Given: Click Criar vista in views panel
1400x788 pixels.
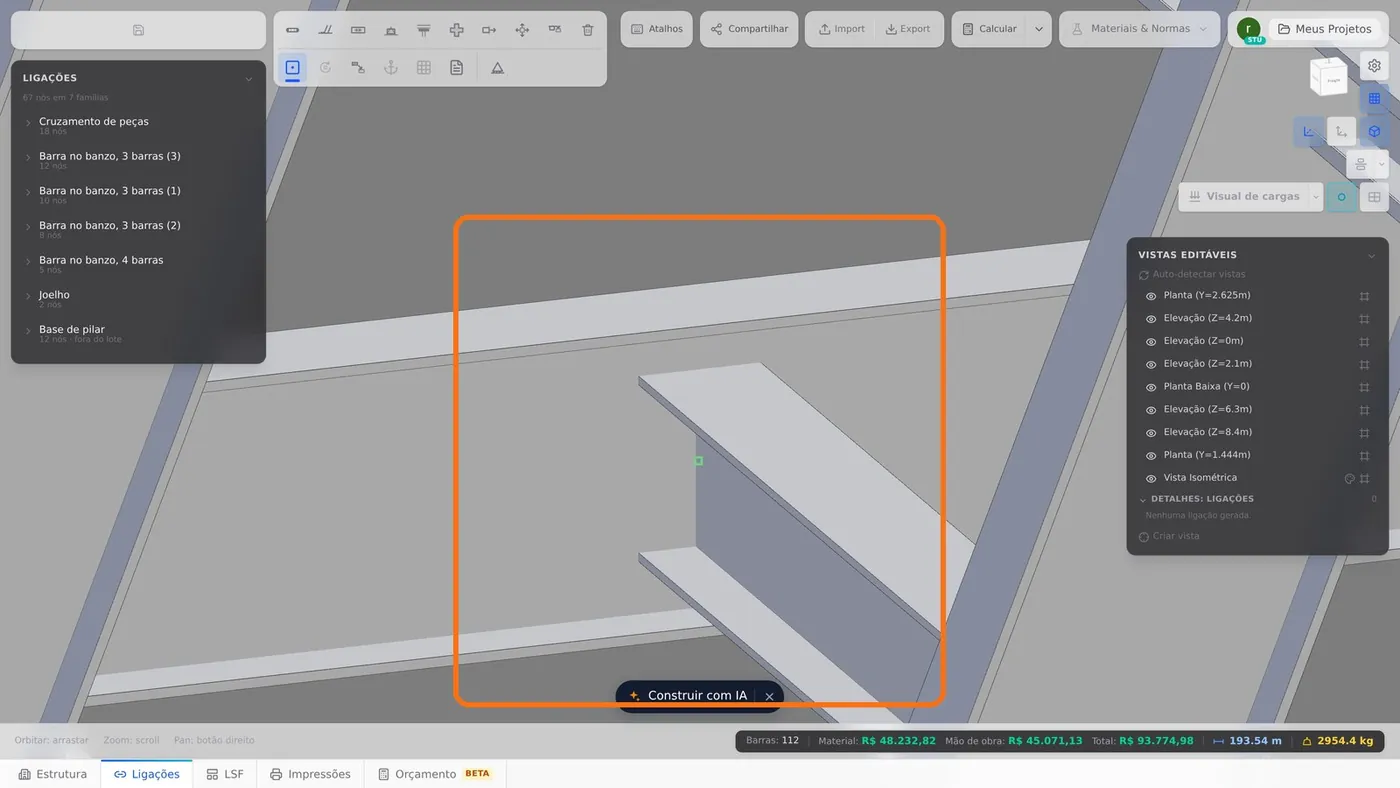Looking at the screenshot, I should [x=1169, y=537].
